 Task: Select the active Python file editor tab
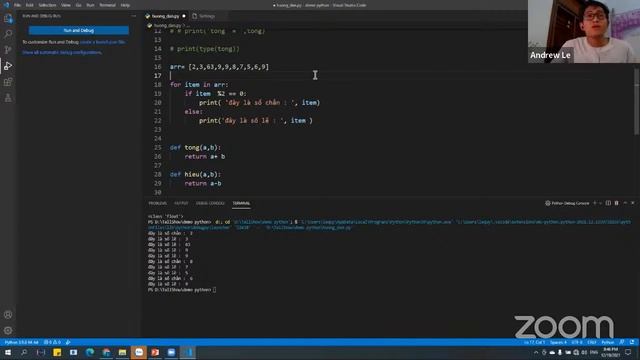coord(165,16)
